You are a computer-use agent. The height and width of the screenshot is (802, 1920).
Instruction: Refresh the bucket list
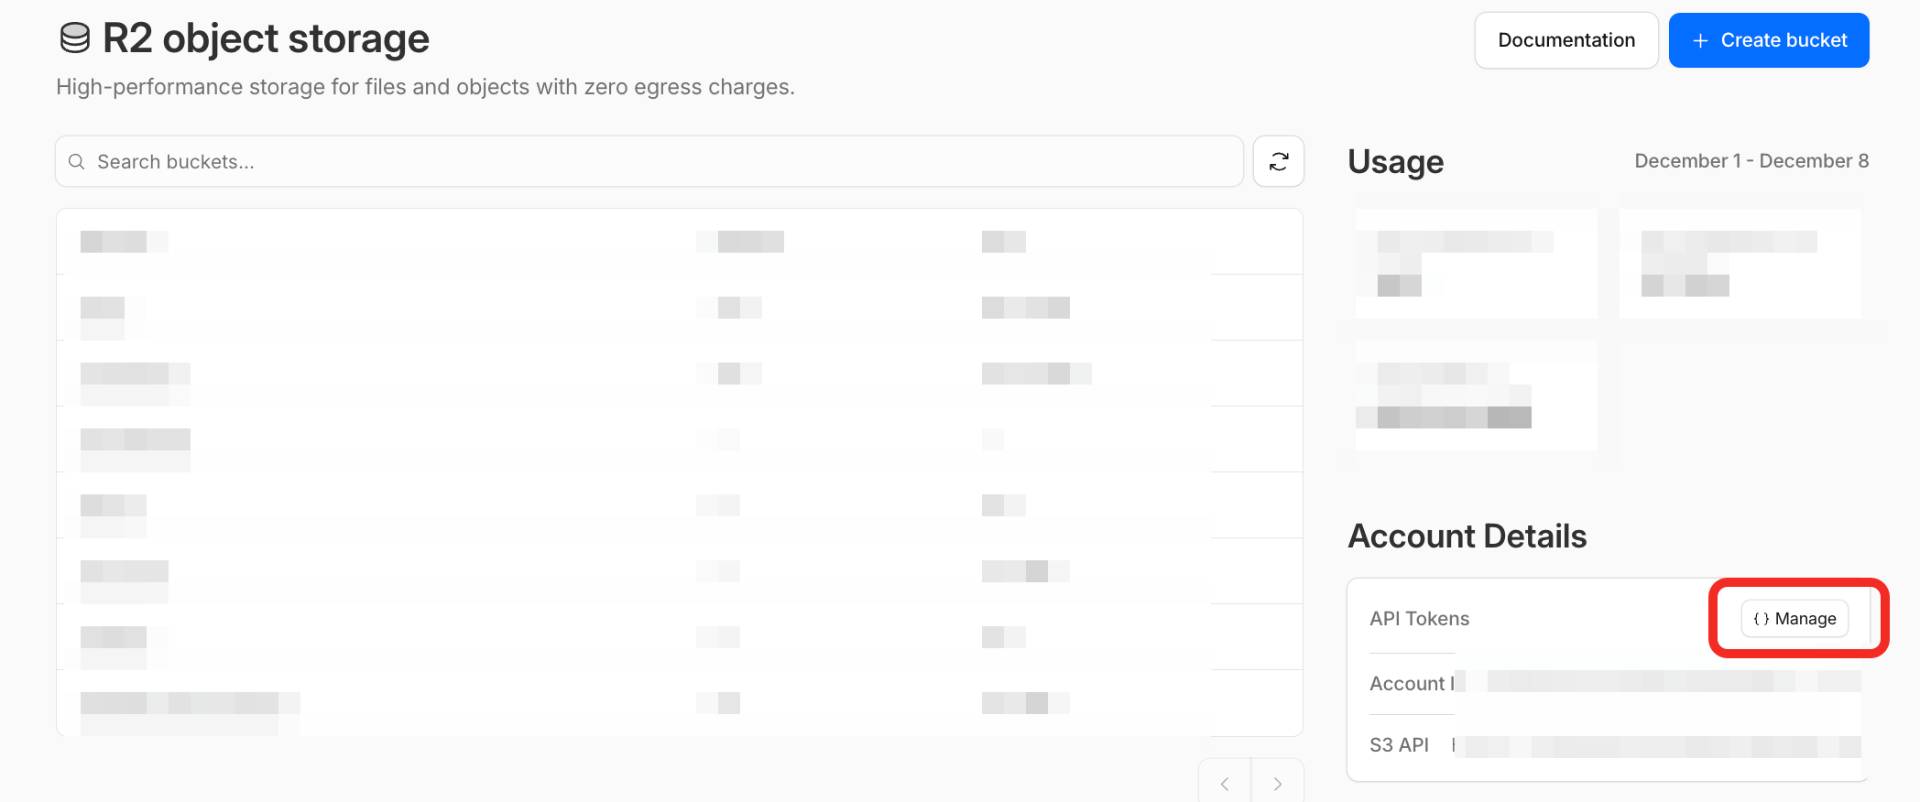1278,161
